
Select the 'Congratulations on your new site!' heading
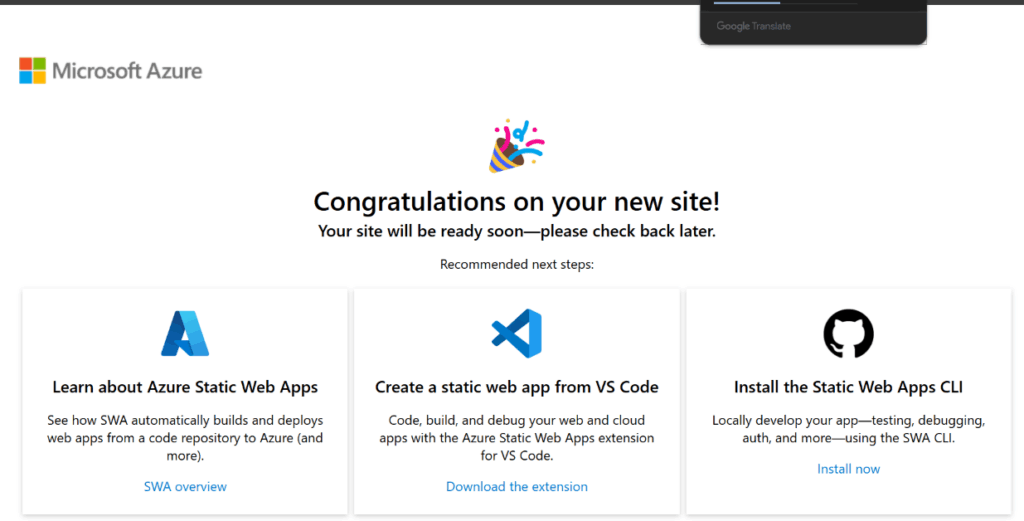coord(516,201)
